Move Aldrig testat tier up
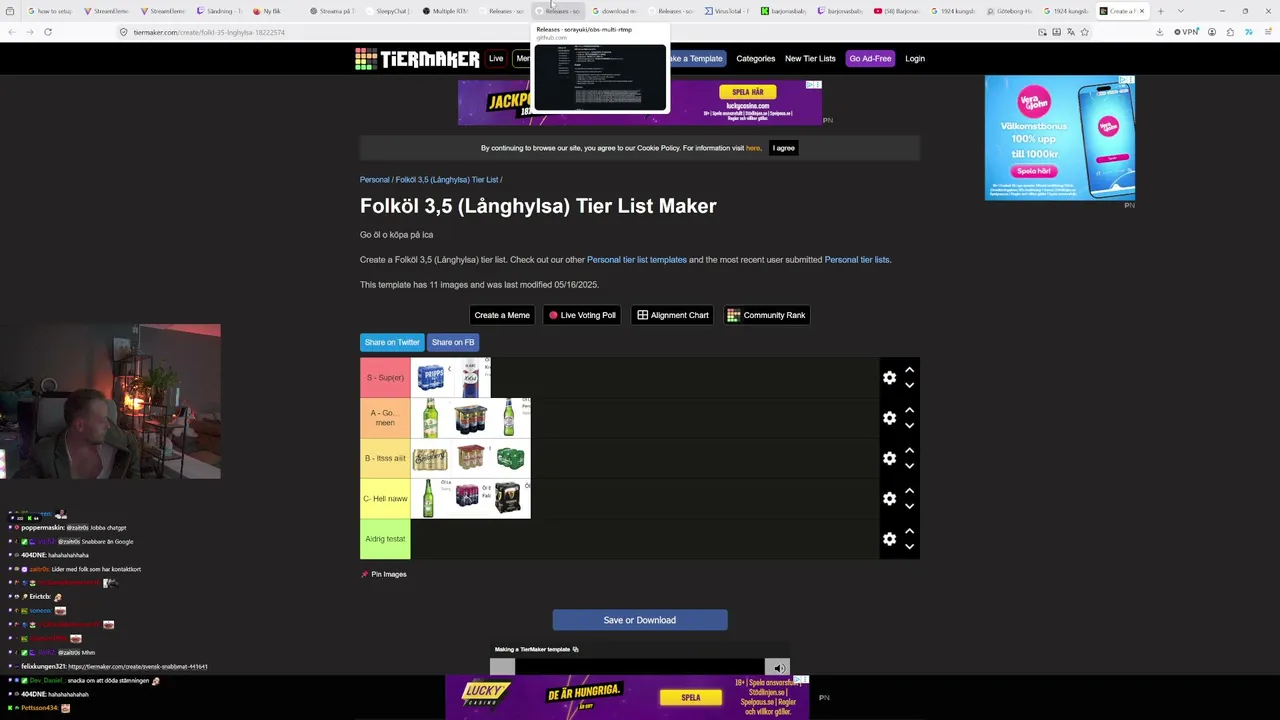The width and height of the screenshot is (1280, 720). 909,531
